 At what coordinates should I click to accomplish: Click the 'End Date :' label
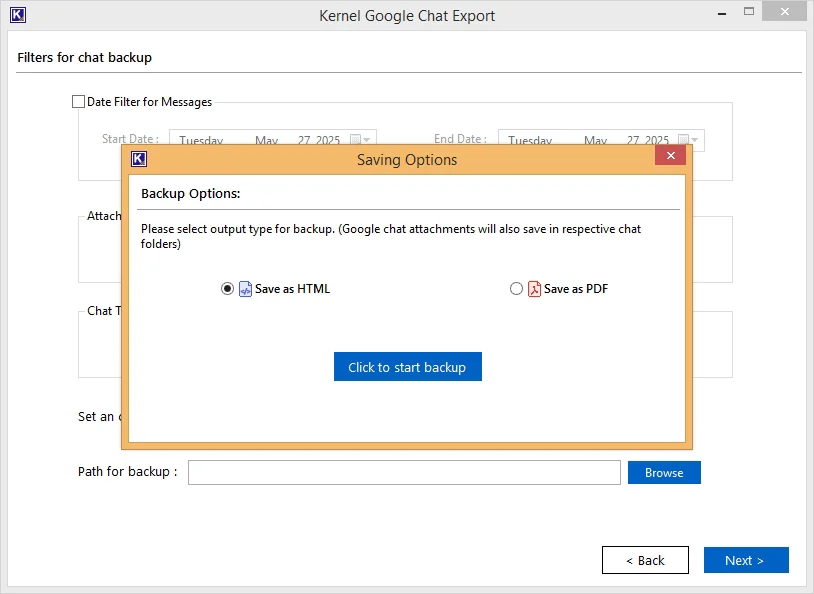[460, 139]
